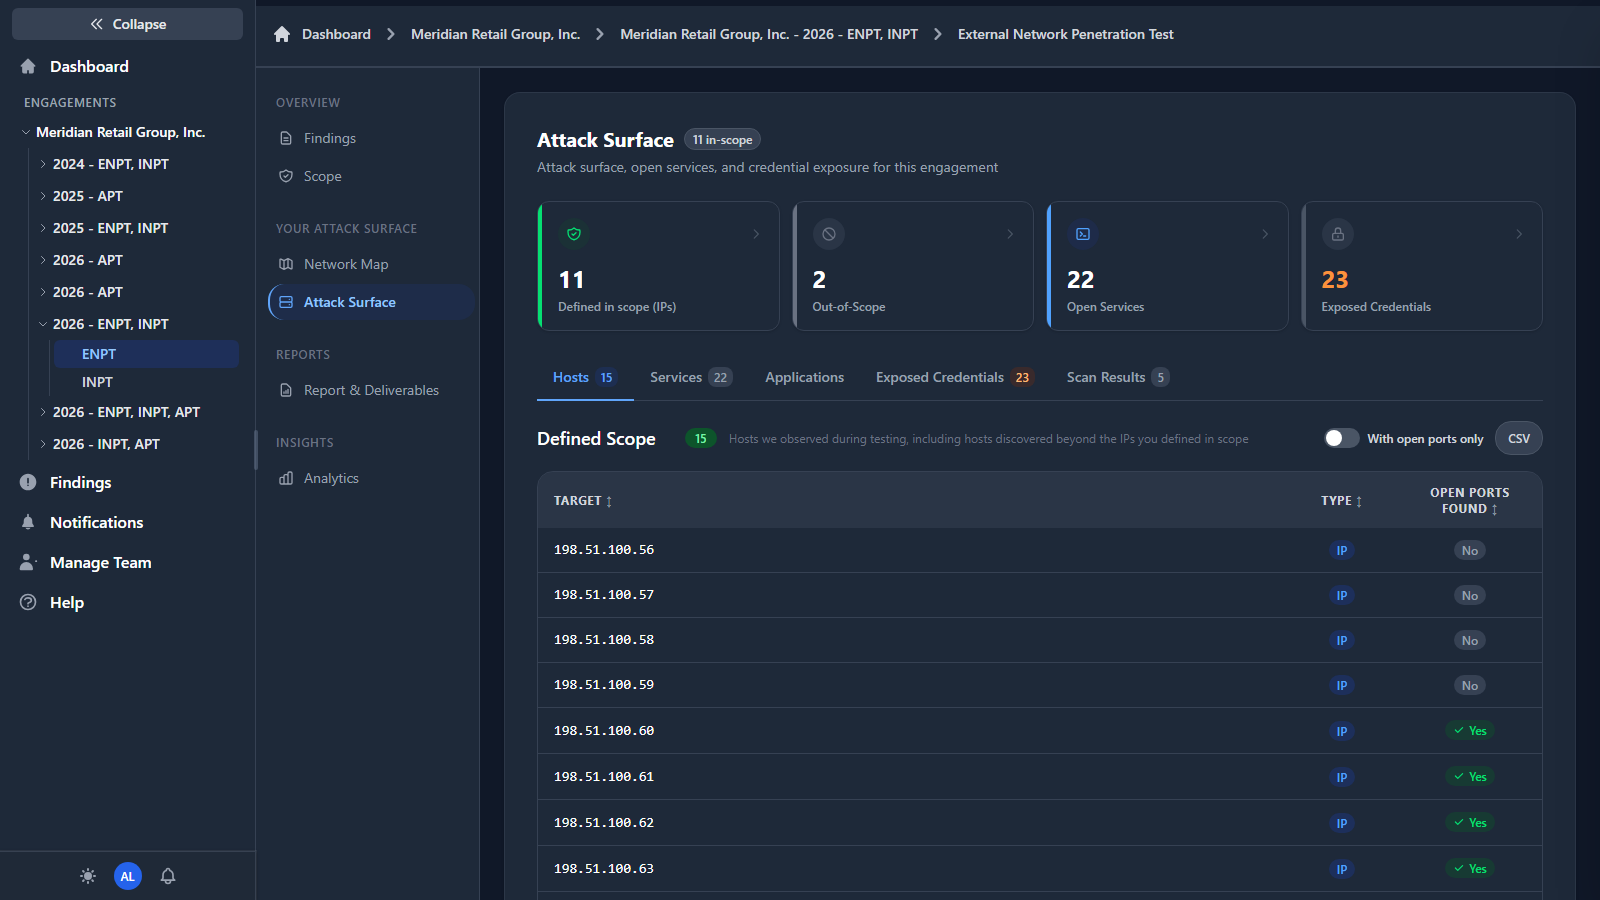Viewport: 1600px width, 900px height.
Task: Click the 15 count badge beside Defined Scope
Action: pyautogui.click(x=701, y=438)
